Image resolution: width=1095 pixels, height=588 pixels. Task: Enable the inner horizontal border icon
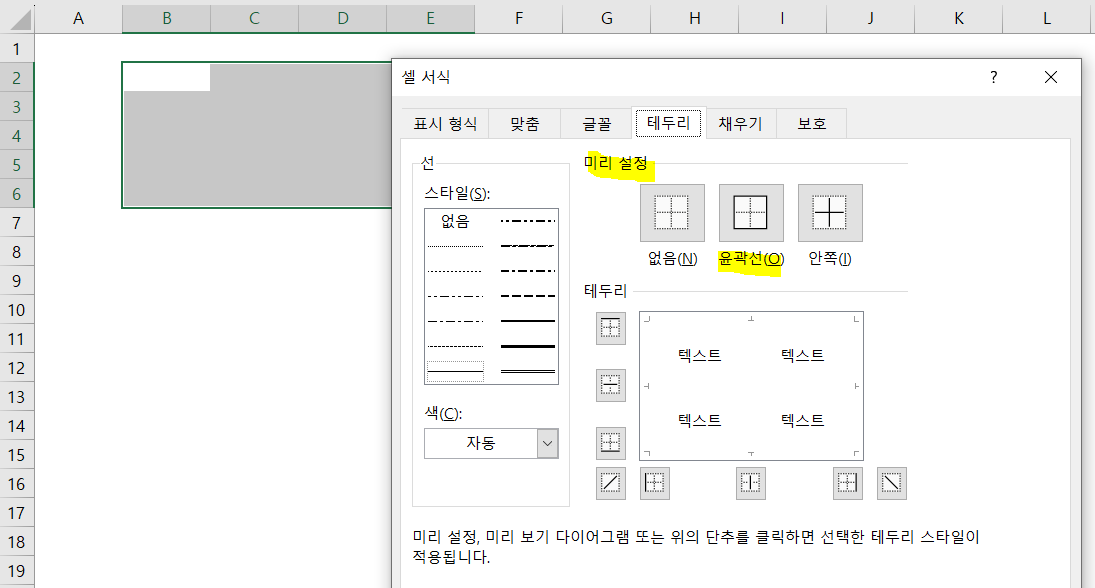[x=610, y=385]
